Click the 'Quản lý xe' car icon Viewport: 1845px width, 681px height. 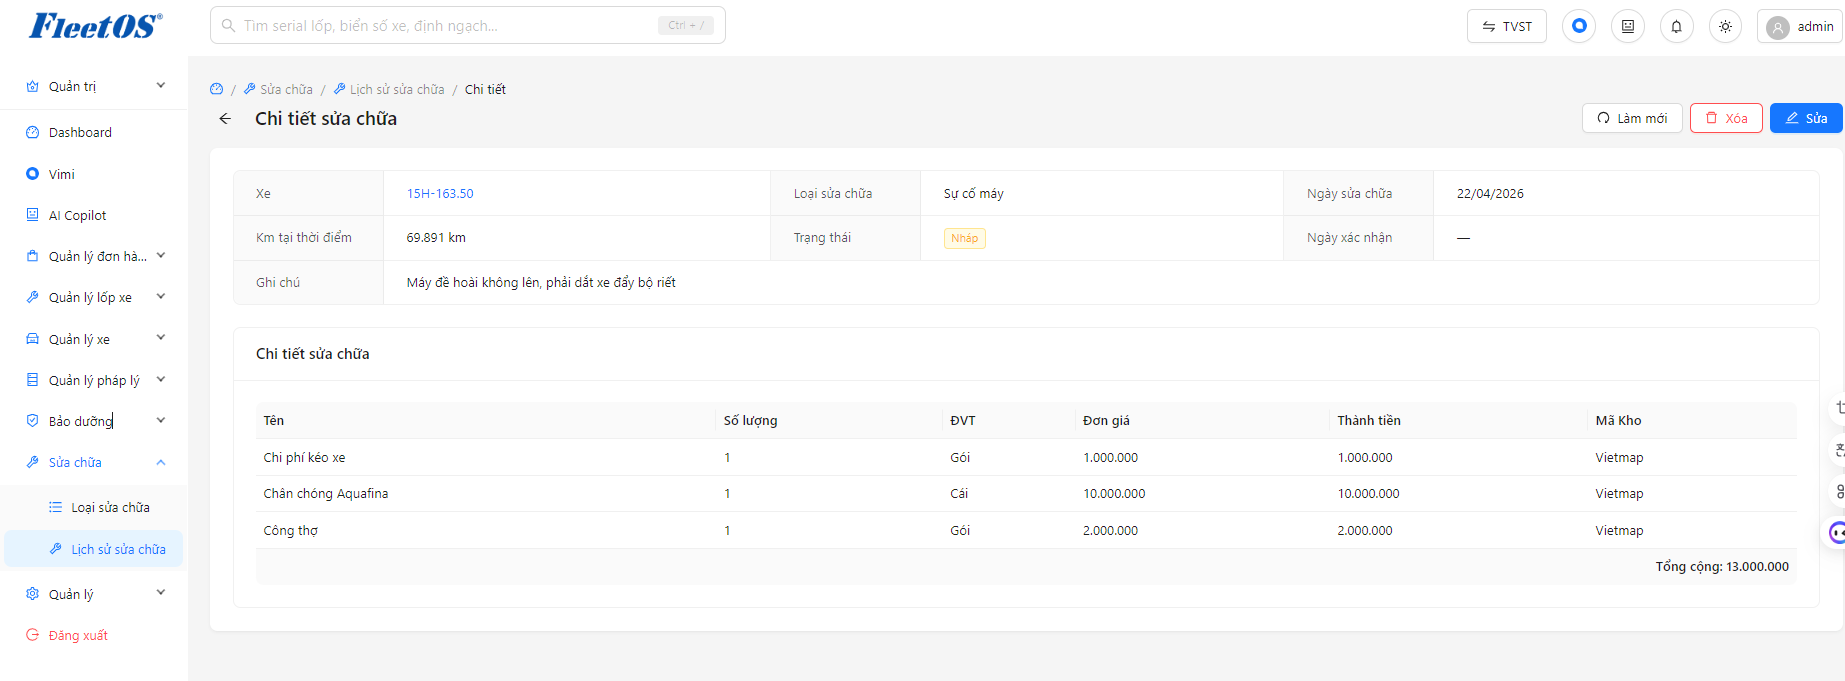(32, 339)
